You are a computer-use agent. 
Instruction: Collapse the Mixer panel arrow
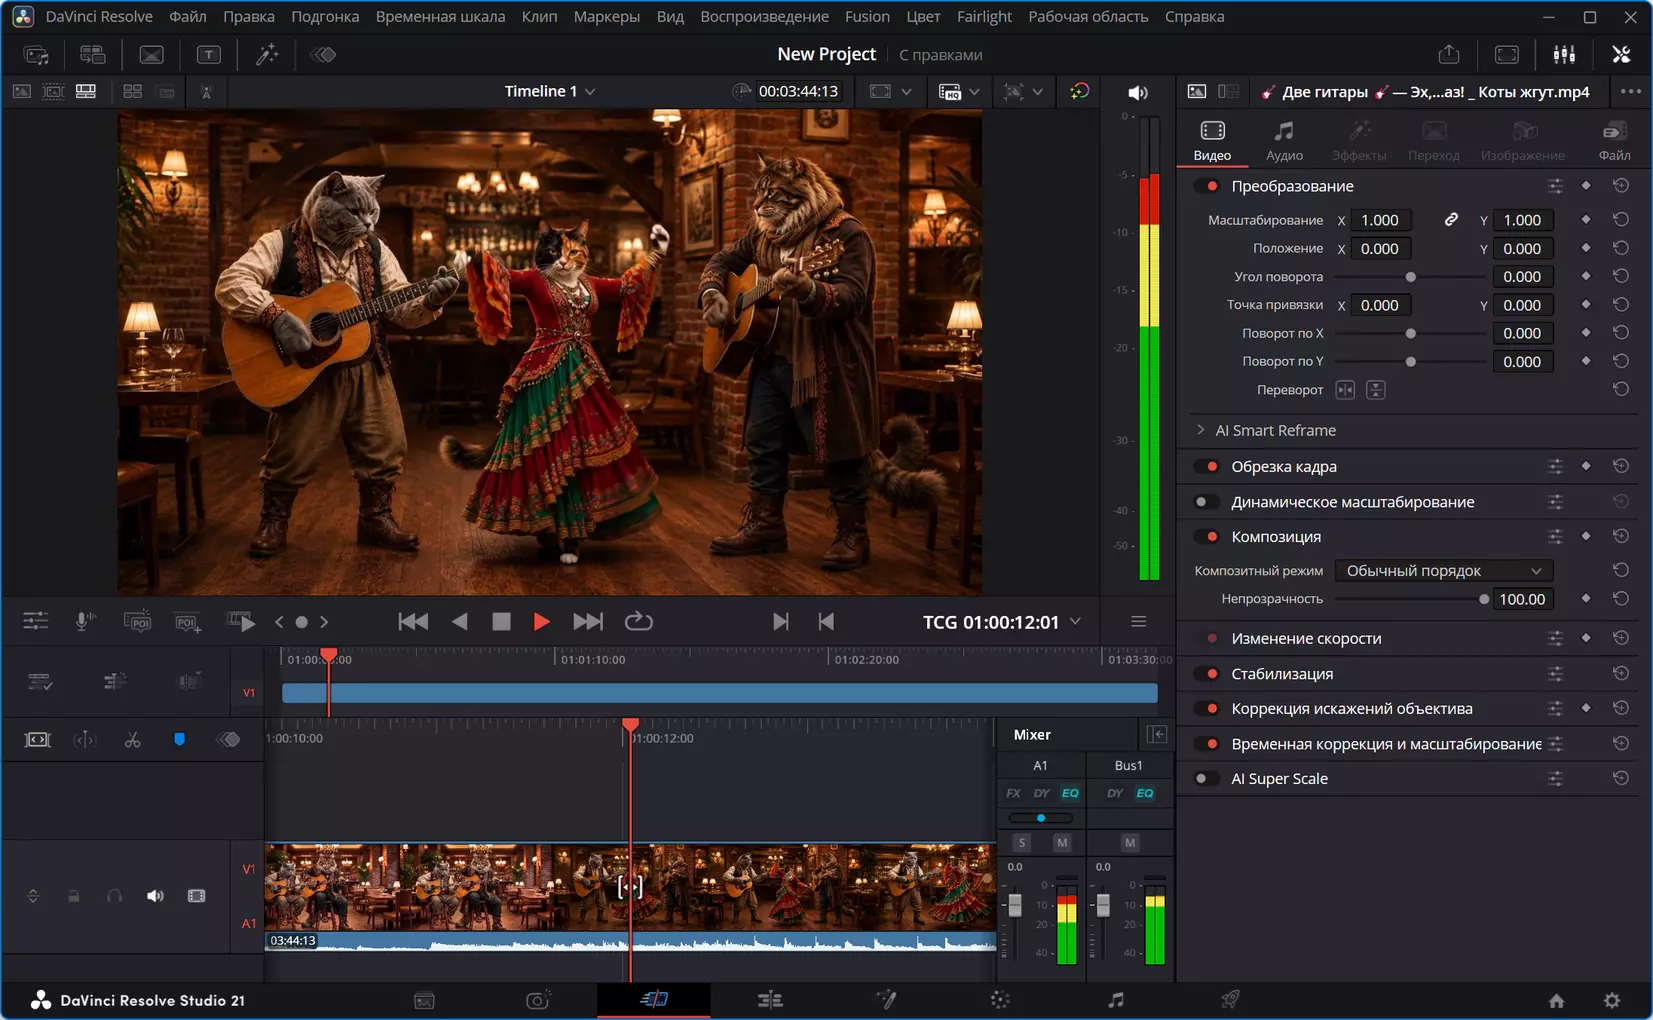pyautogui.click(x=1157, y=735)
